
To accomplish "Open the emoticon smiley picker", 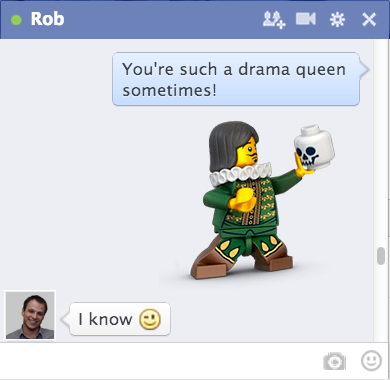I will click(371, 360).
